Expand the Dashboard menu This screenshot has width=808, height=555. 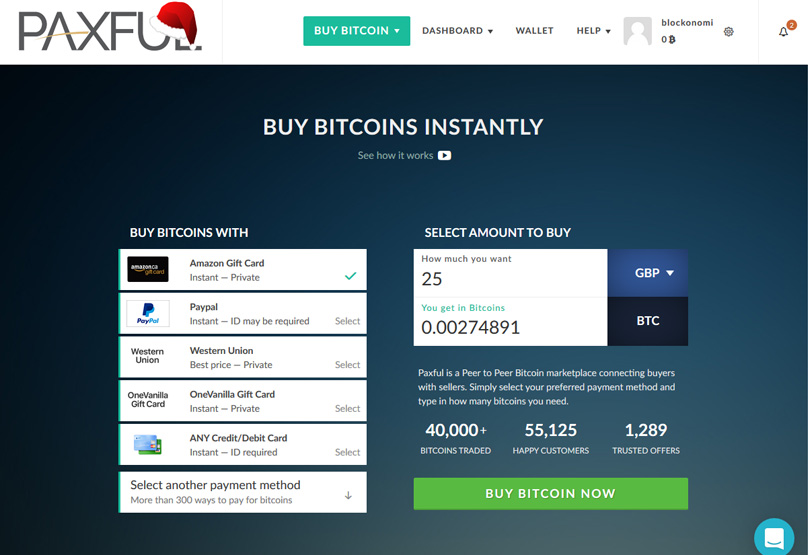pyautogui.click(x=458, y=31)
